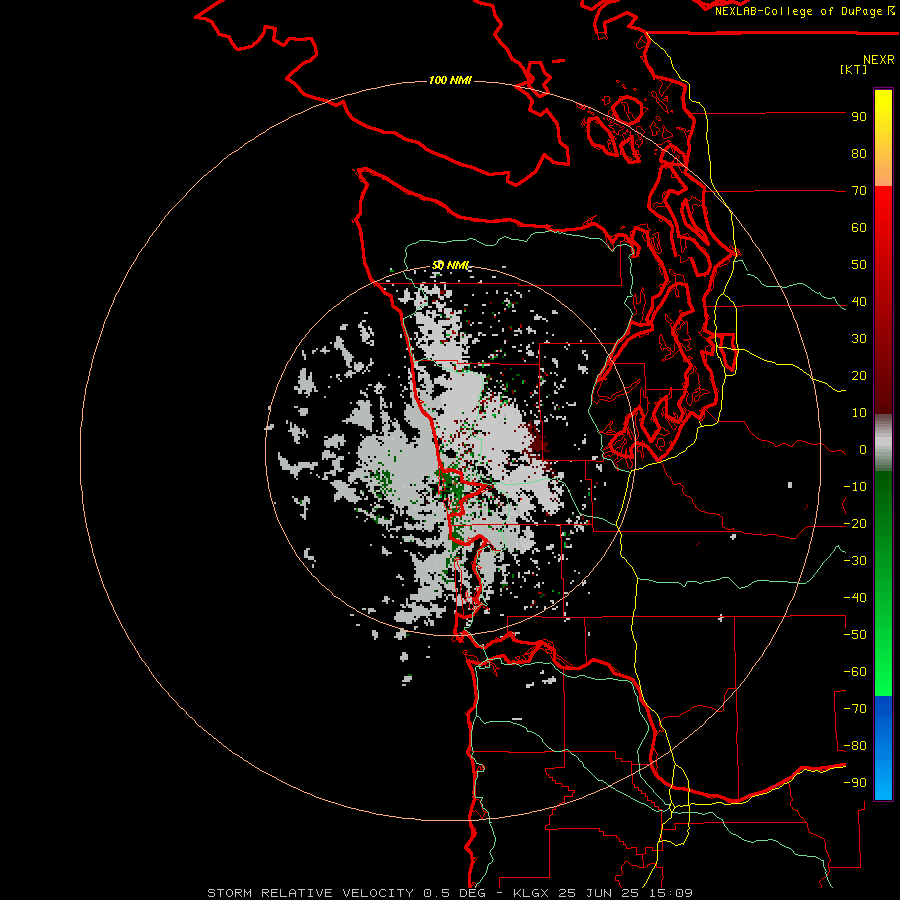Image resolution: width=900 pixels, height=900 pixels.
Task: Click the -70 value on velocity scale
Action: (x=855, y=709)
